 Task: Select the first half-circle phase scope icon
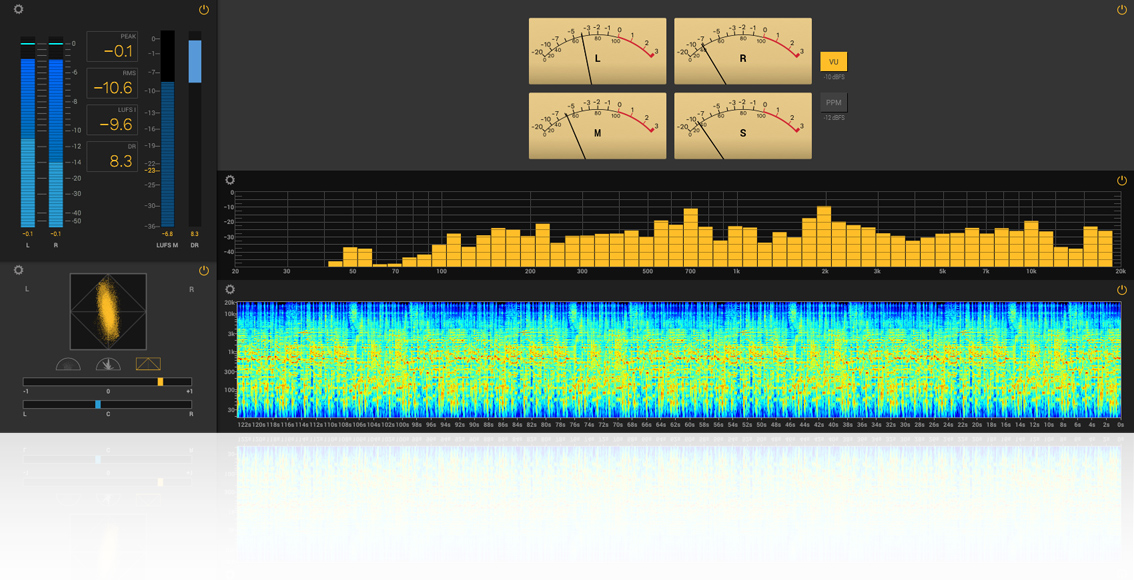coord(68,364)
